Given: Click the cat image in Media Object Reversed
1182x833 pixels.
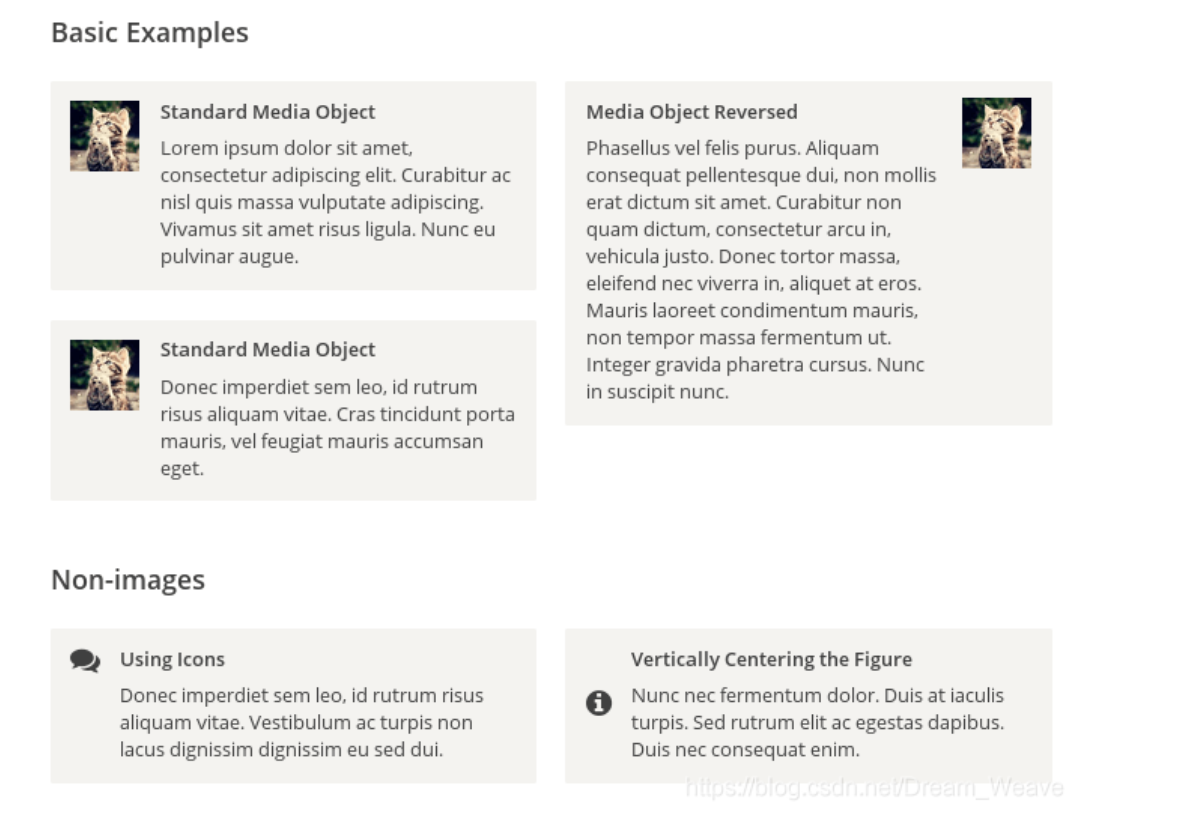Looking at the screenshot, I should 996,133.
